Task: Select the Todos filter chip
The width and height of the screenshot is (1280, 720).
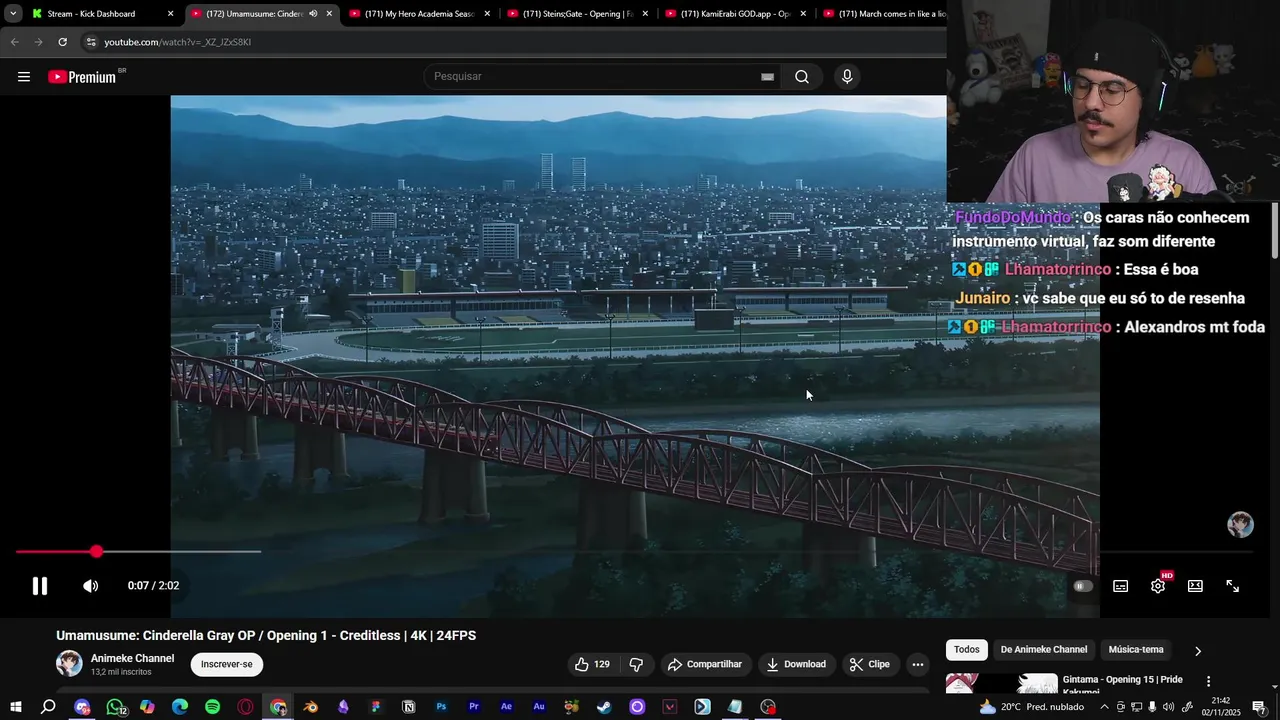Action: 967,650
